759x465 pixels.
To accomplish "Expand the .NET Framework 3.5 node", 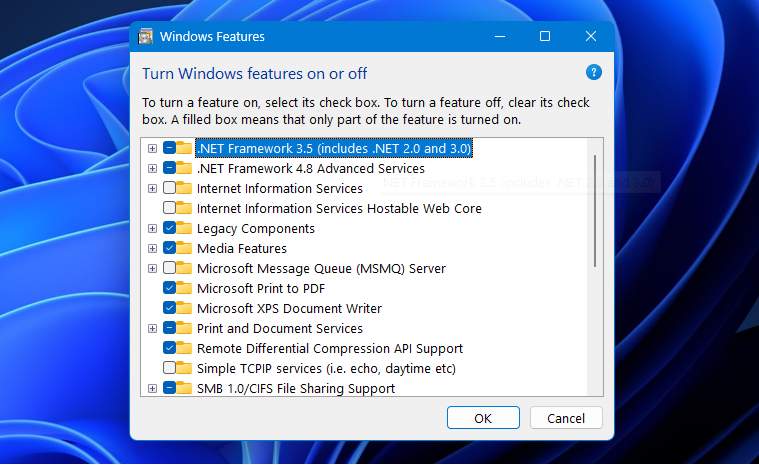I will tap(152, 148).
